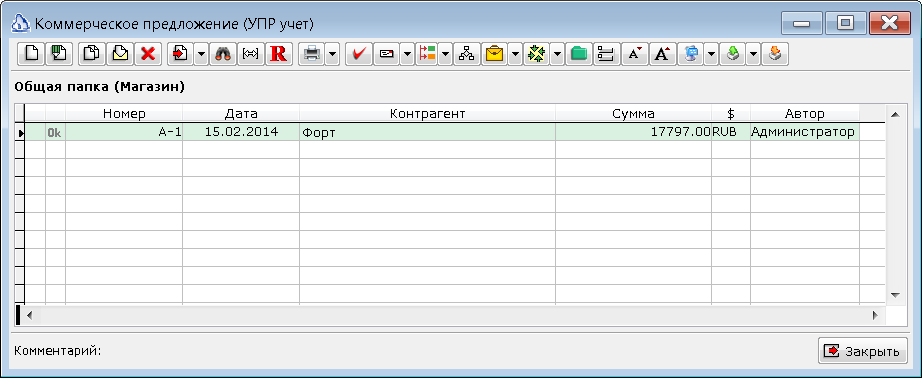Select the contractor cell Форт

click(427, 132)
